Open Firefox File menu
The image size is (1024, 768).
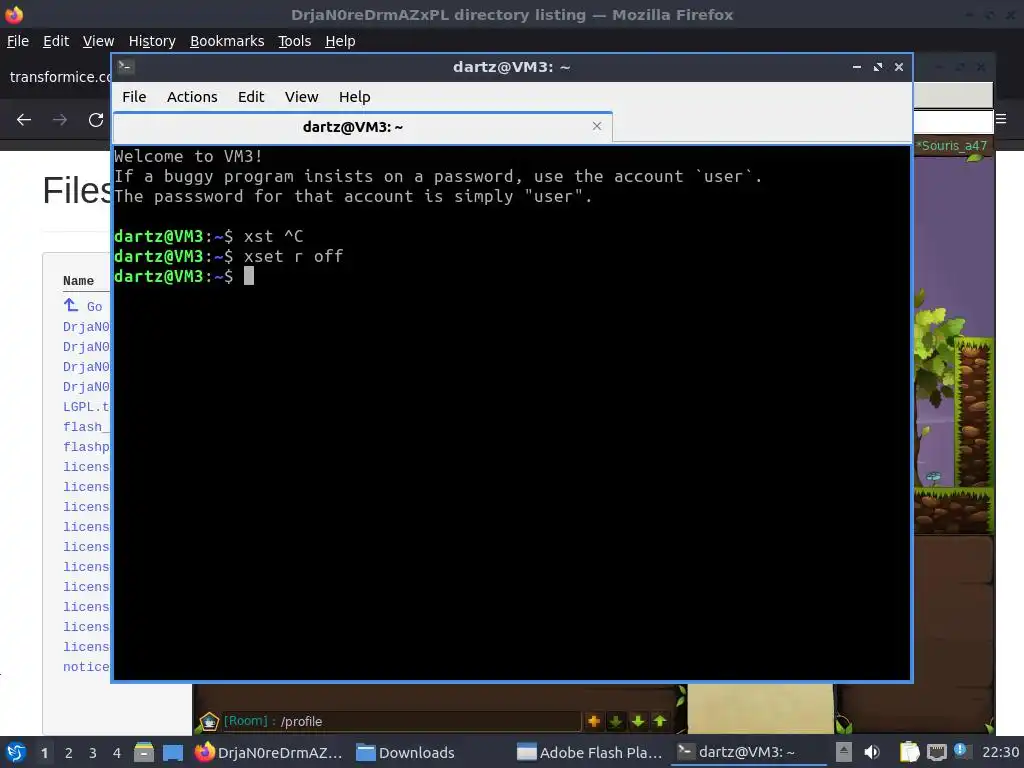(18, 41)
